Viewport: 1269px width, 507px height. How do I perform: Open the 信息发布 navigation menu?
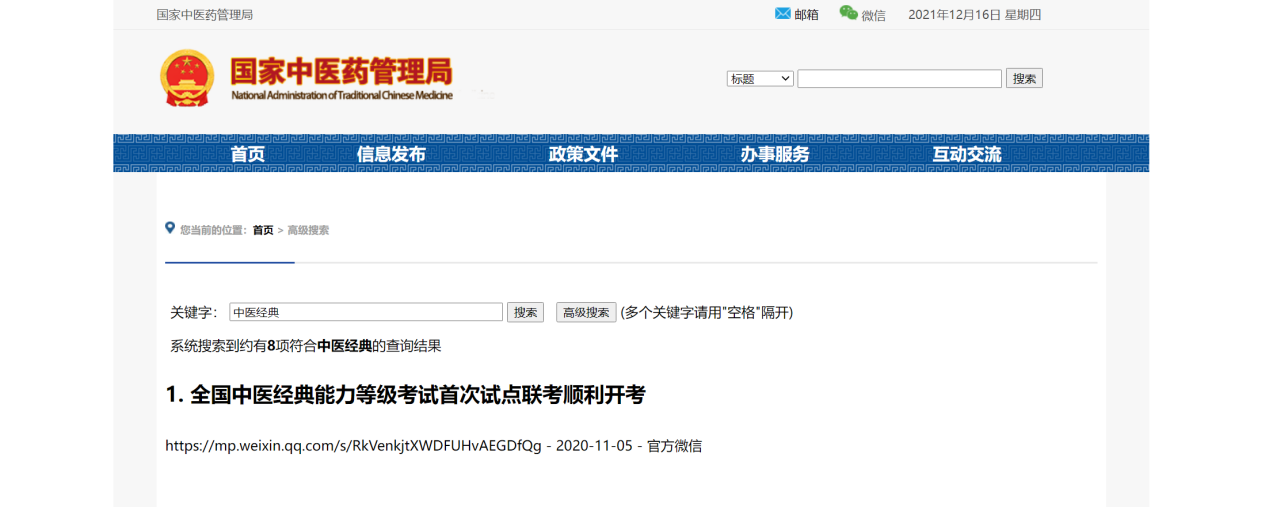391,154
